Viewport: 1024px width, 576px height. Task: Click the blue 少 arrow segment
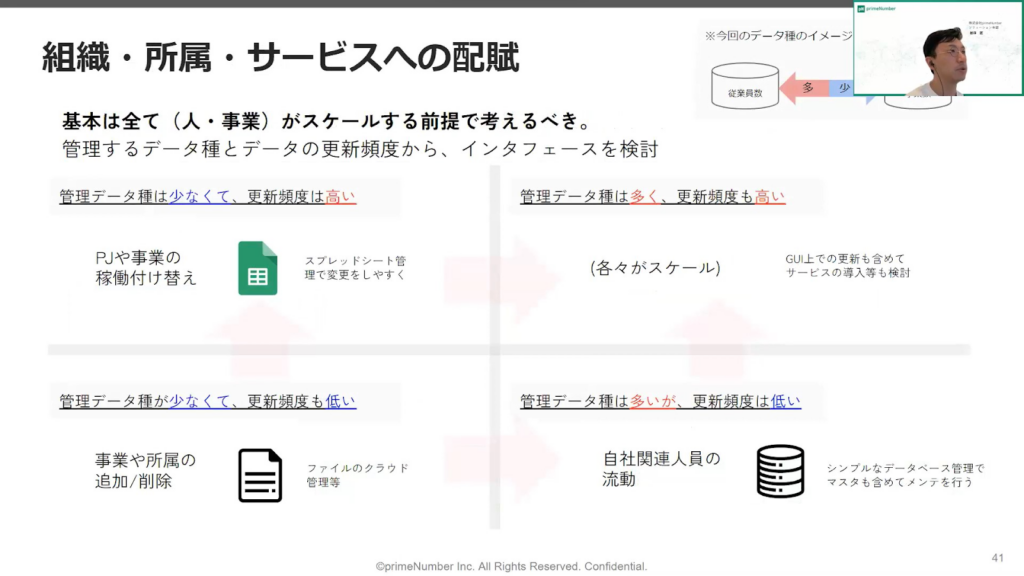[x=843, y=88]
